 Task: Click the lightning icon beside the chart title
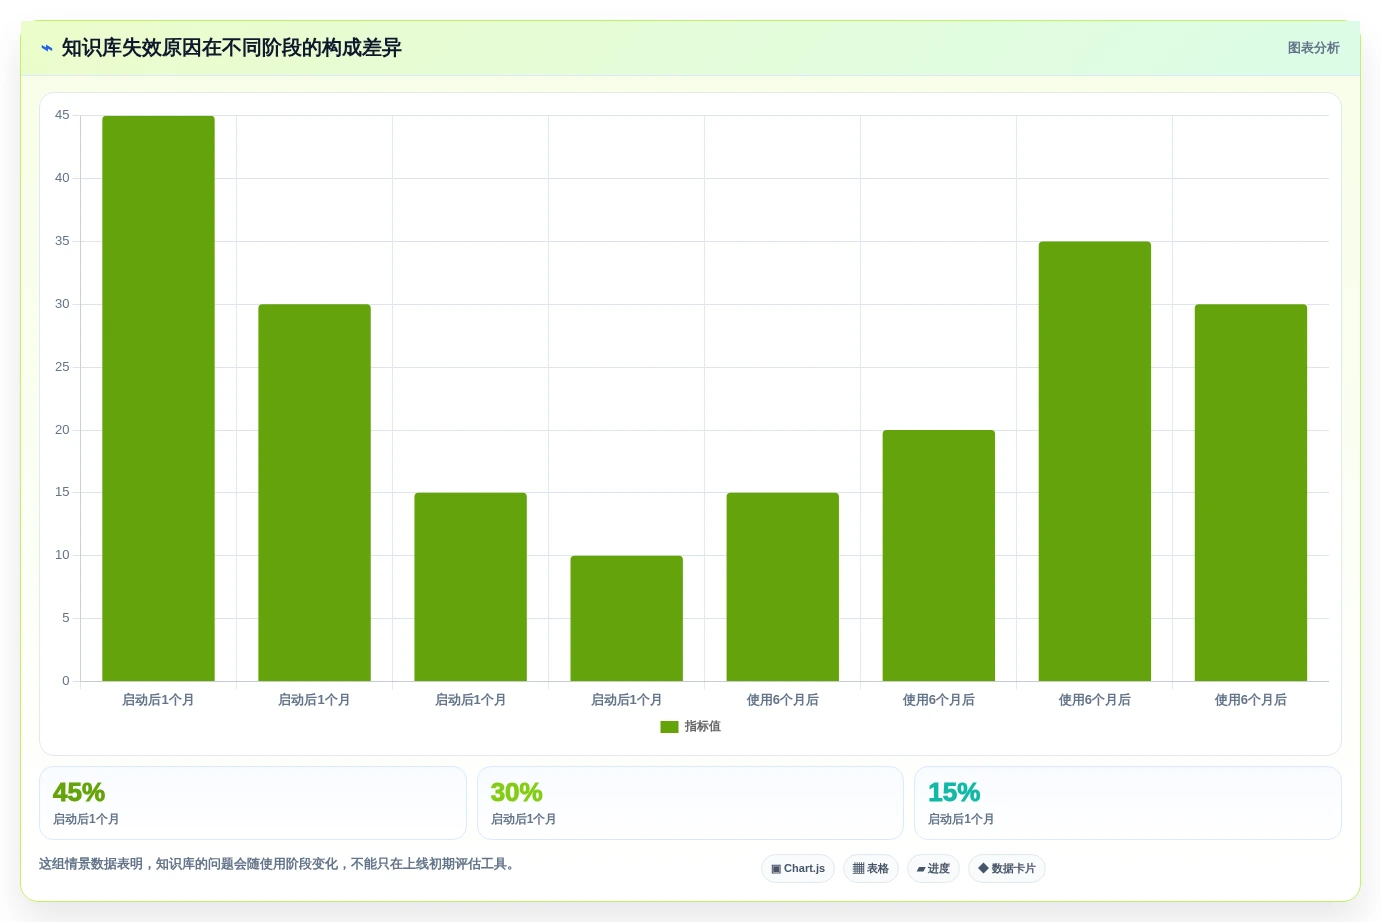pyautogui.click(x=47, y=48)
